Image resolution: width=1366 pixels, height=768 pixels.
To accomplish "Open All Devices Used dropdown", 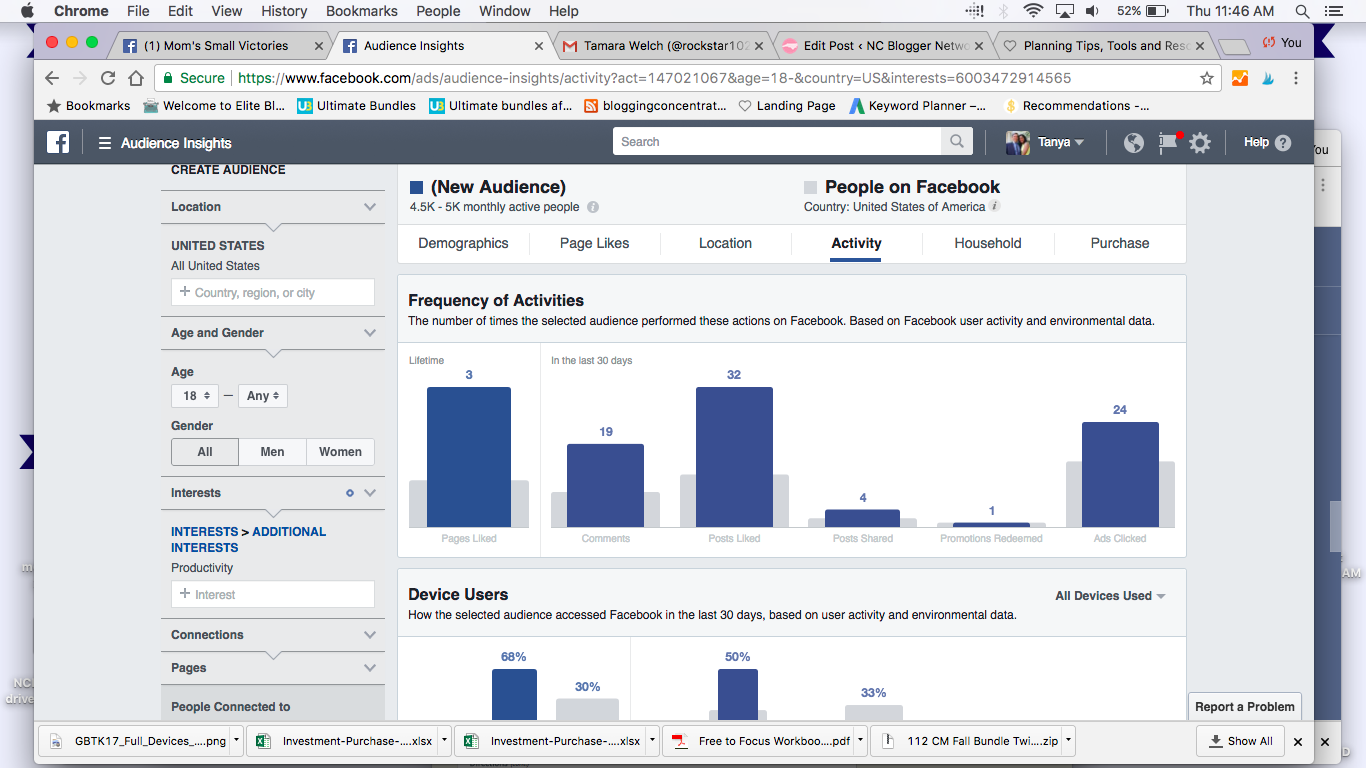I will pos(1110,596).
